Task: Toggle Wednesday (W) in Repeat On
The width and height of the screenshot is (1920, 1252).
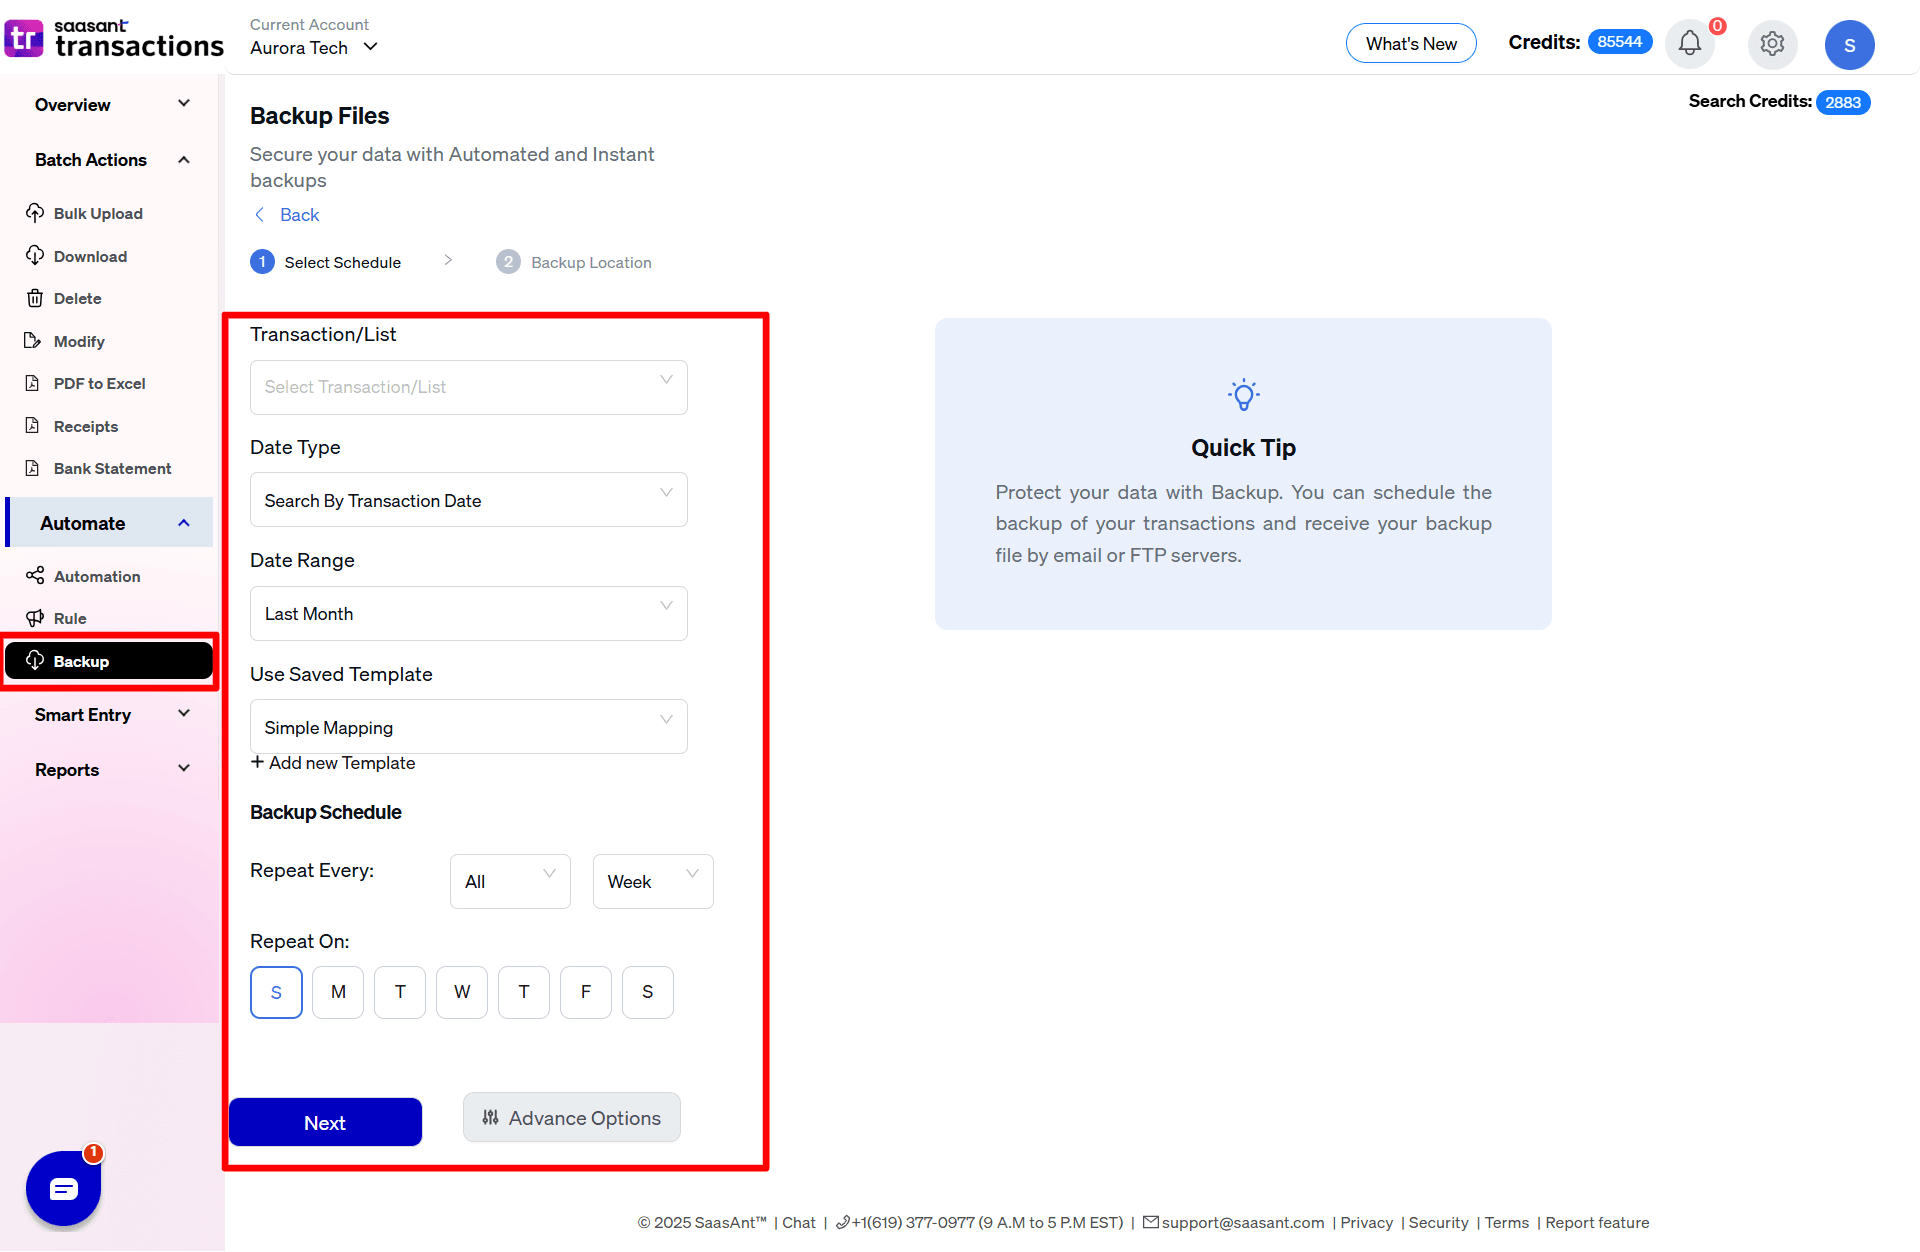Action: pyautogui.click(x=462, y=992)
